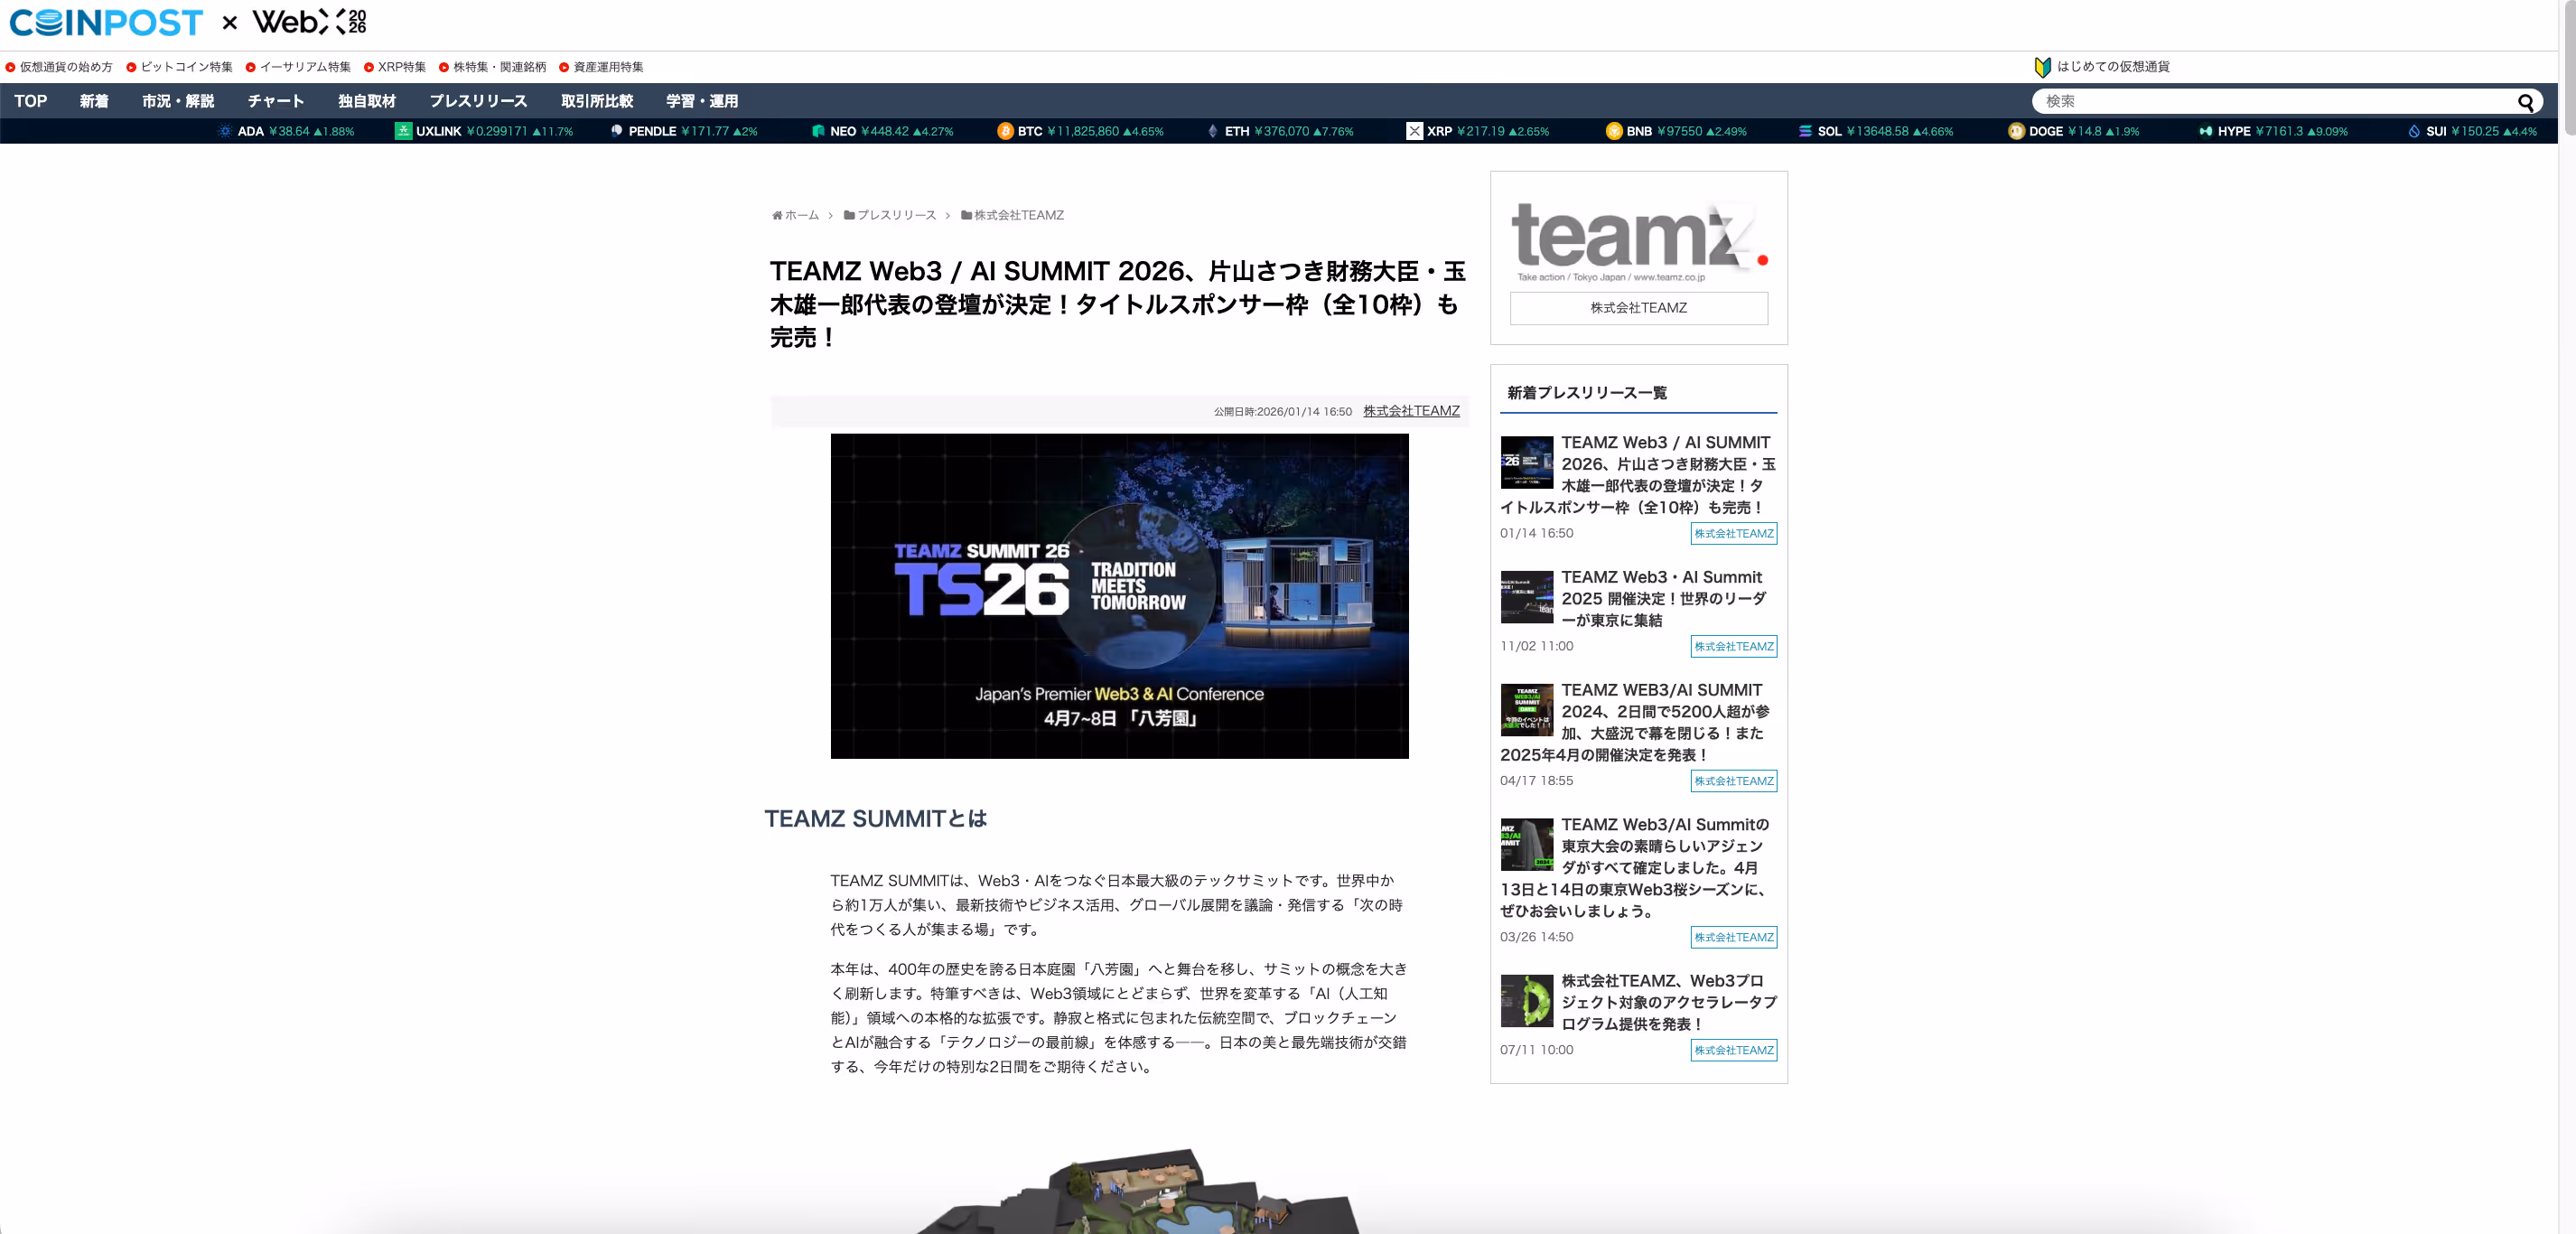The width and height of the screenshot is (2576, 1234).
Task: Click the teamz logo in sidebar
Action: pos(1638,241)
